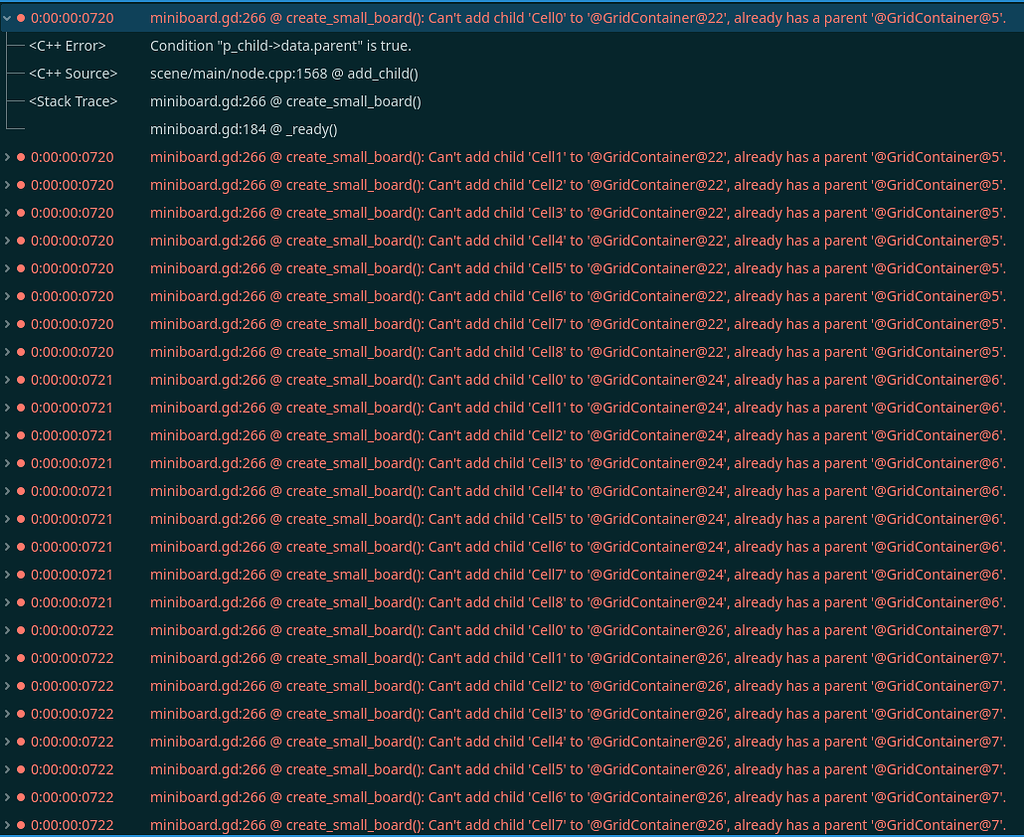Click the red icon on the Cell0 GridContainer@26 error
Viewport: 1024px width, 837px height.
point(22,630)
